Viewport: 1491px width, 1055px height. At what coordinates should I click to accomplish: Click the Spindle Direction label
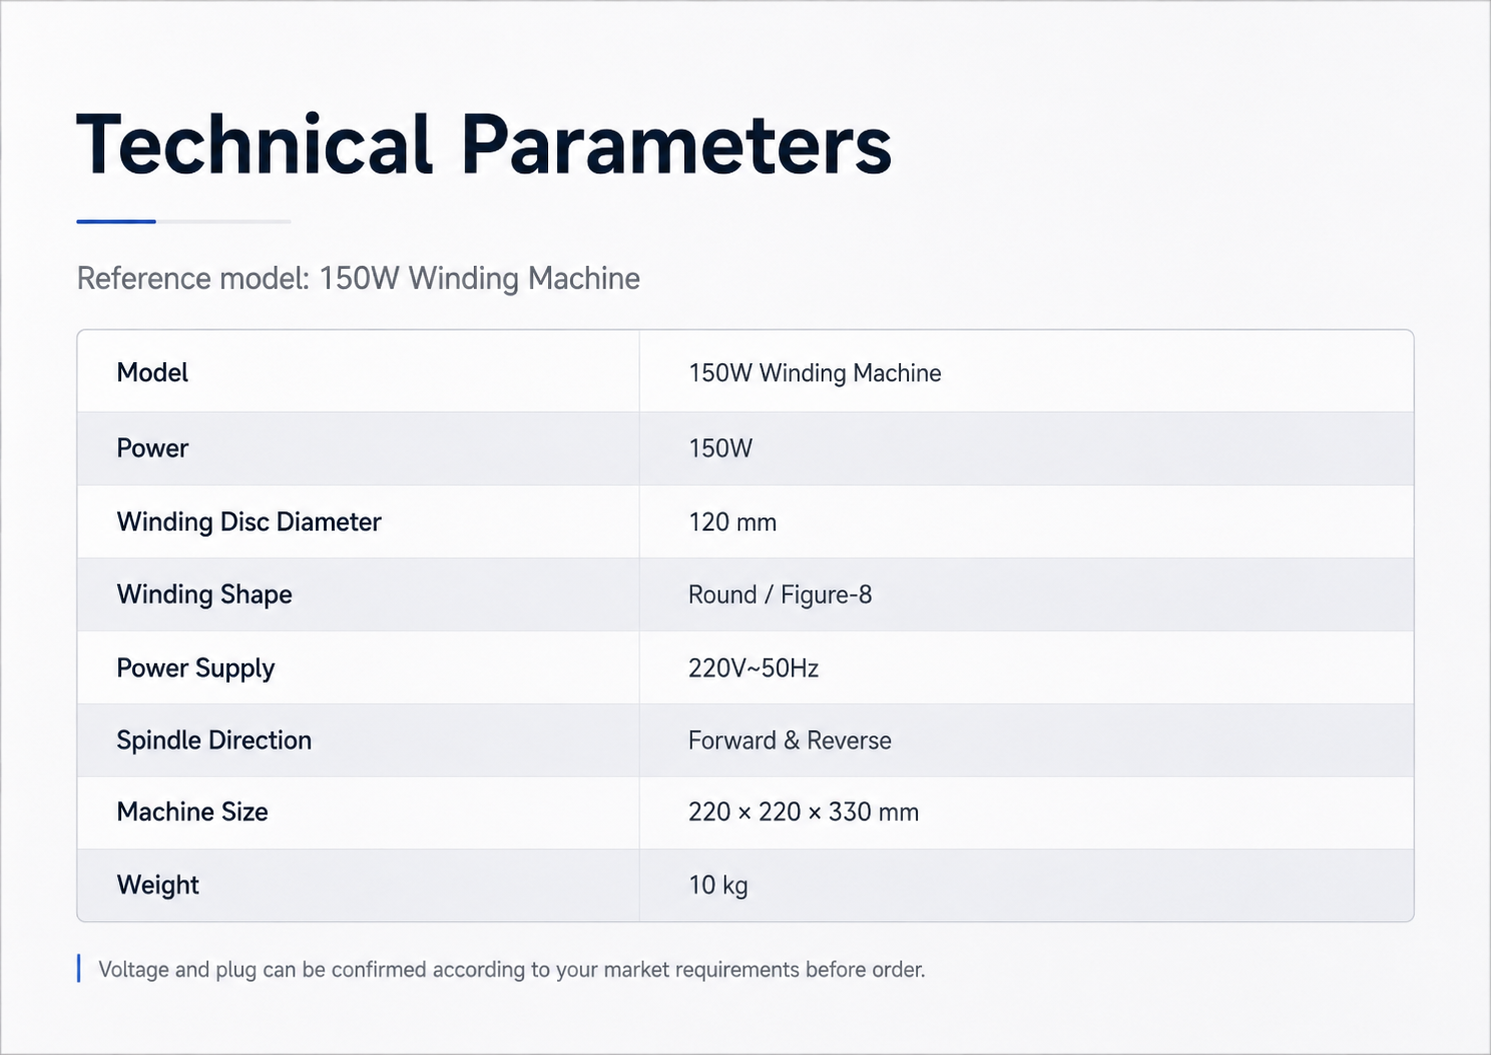click(x=214, y=740)
